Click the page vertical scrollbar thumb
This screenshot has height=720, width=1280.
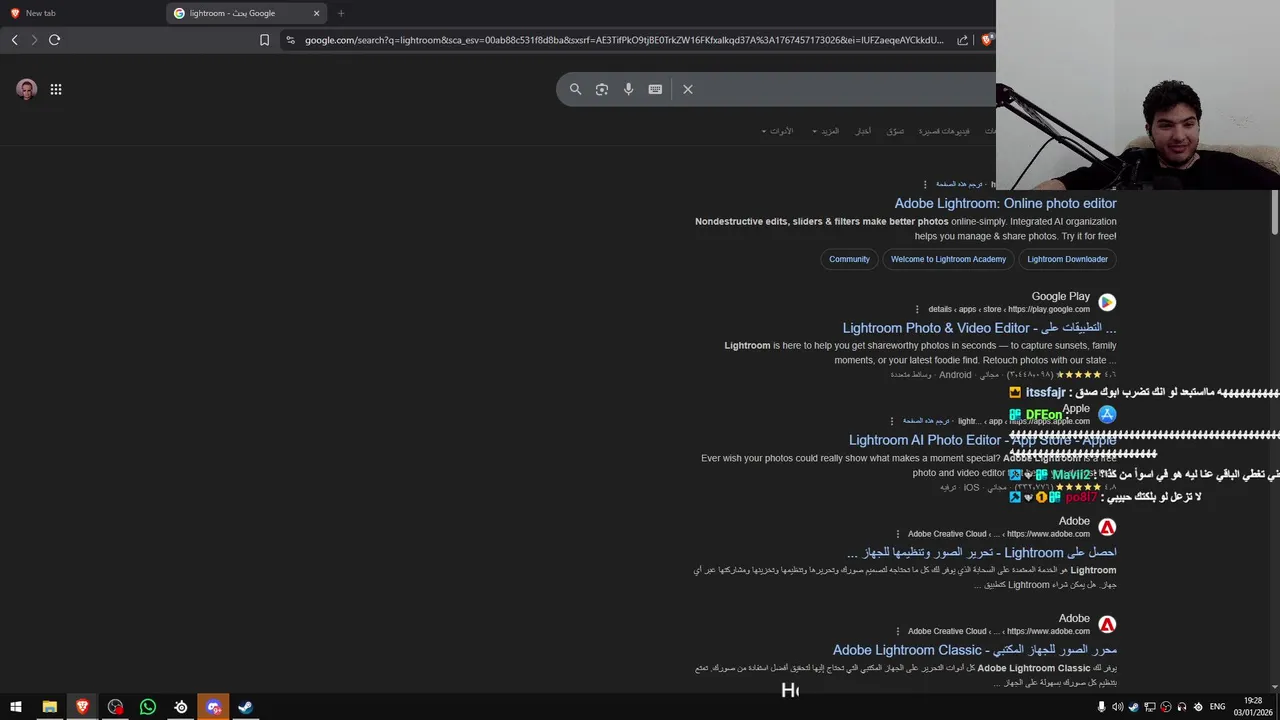click(x=1274, y=212)
